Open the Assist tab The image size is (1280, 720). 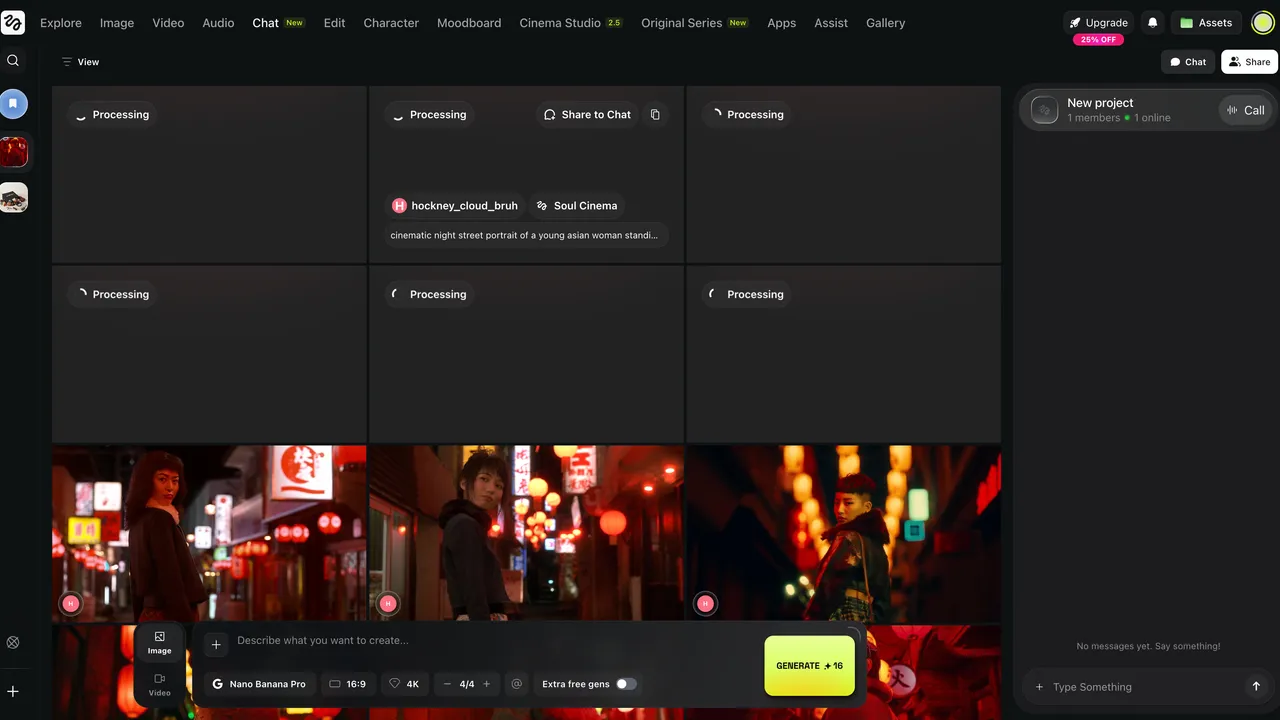point(831,22)
